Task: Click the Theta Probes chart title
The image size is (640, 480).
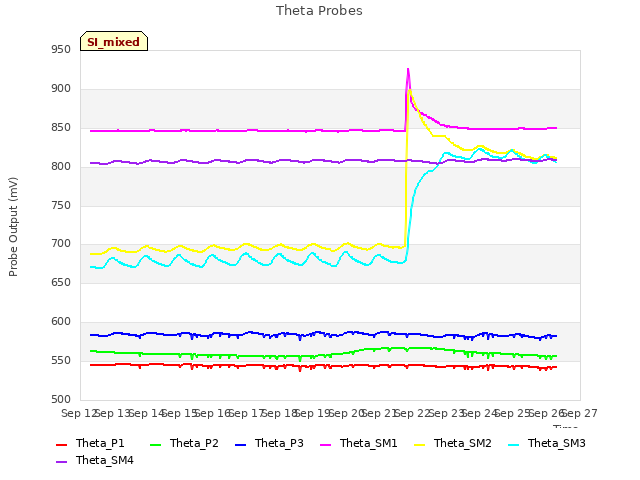Action: [x=319, y=11]
